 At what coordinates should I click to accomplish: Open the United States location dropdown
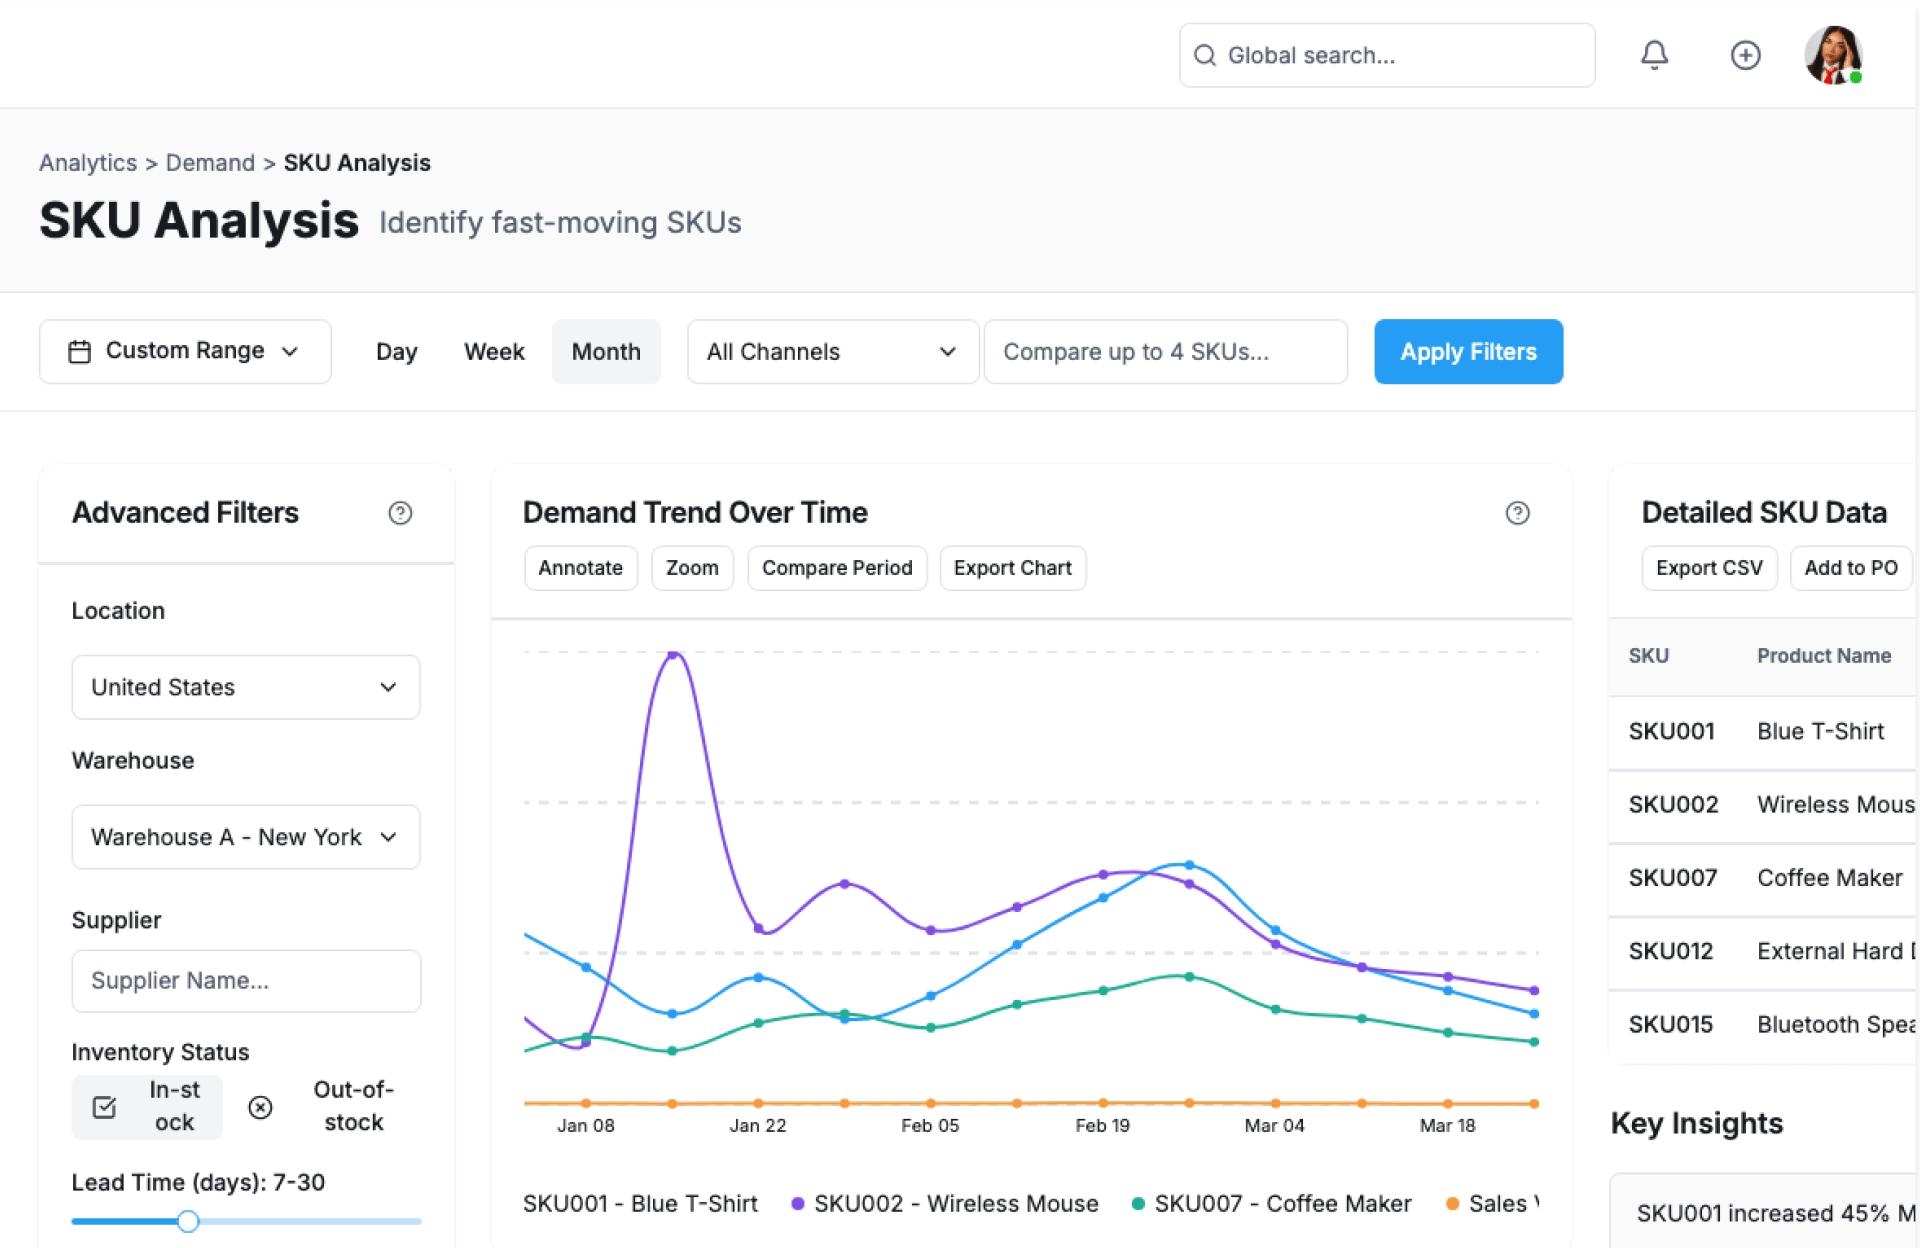point(246,687)
